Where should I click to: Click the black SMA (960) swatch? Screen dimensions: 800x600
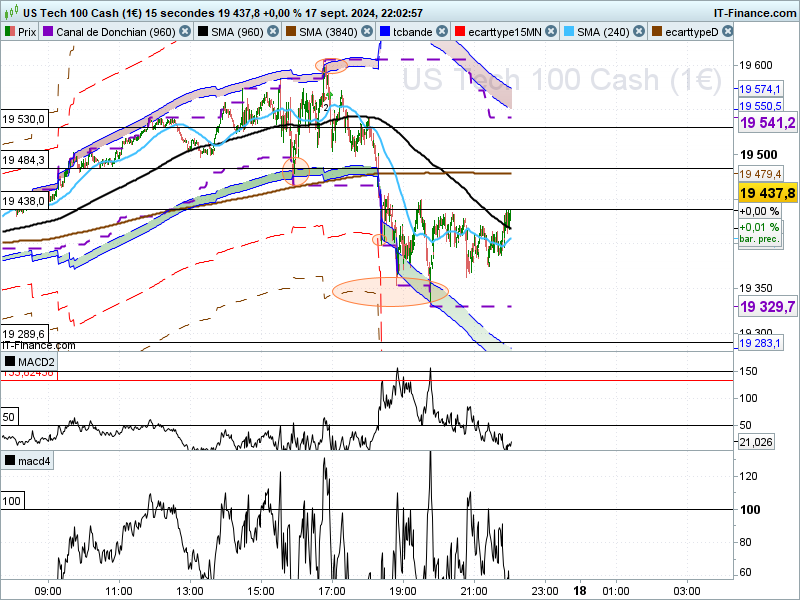pyautogui.click(x=203, y=32)
